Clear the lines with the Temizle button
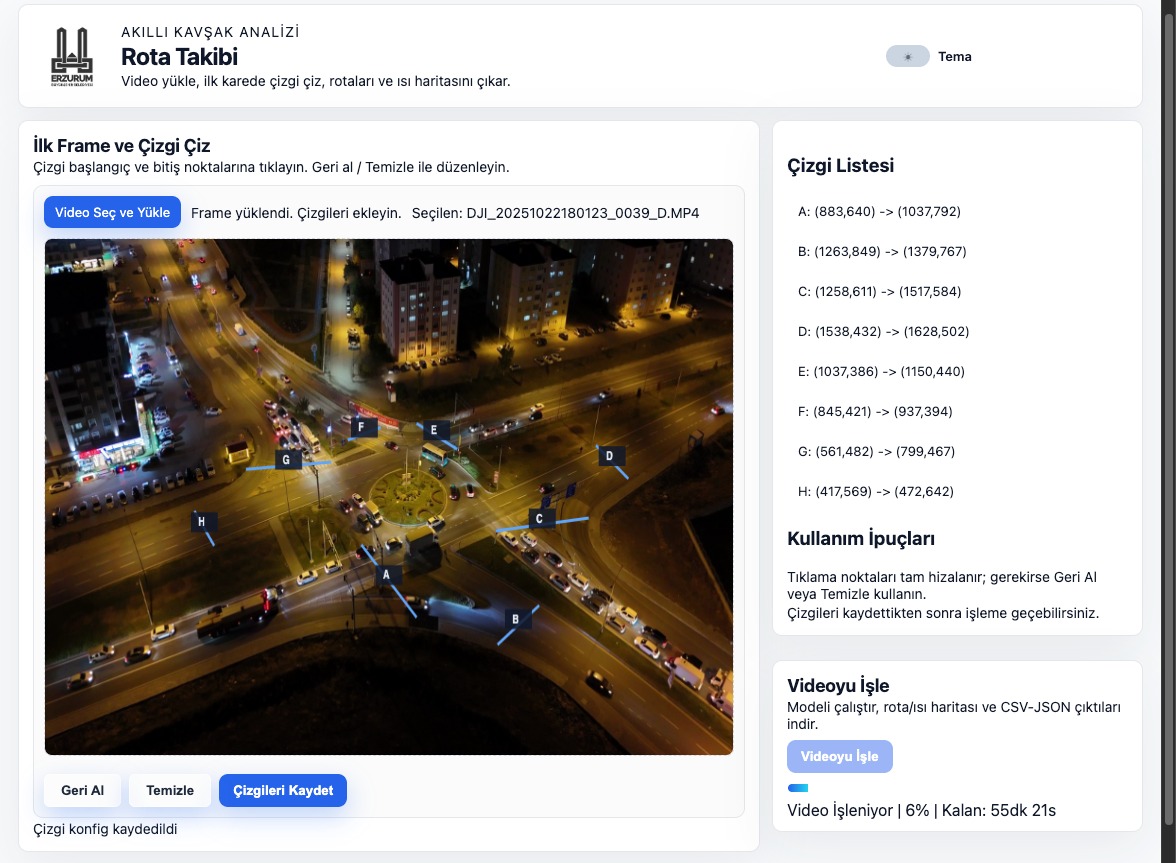The height and width of the screenshot is (863, 1176). [170, 790]
